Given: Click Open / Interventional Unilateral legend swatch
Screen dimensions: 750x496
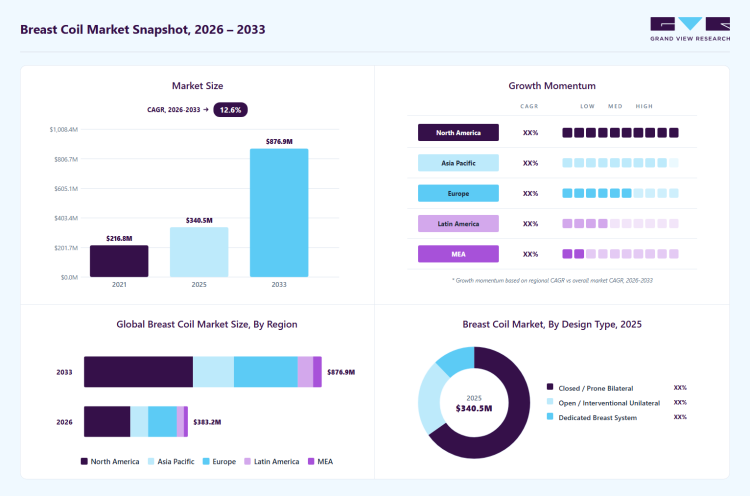Looking at the screenshot, I should coord(550,401).
